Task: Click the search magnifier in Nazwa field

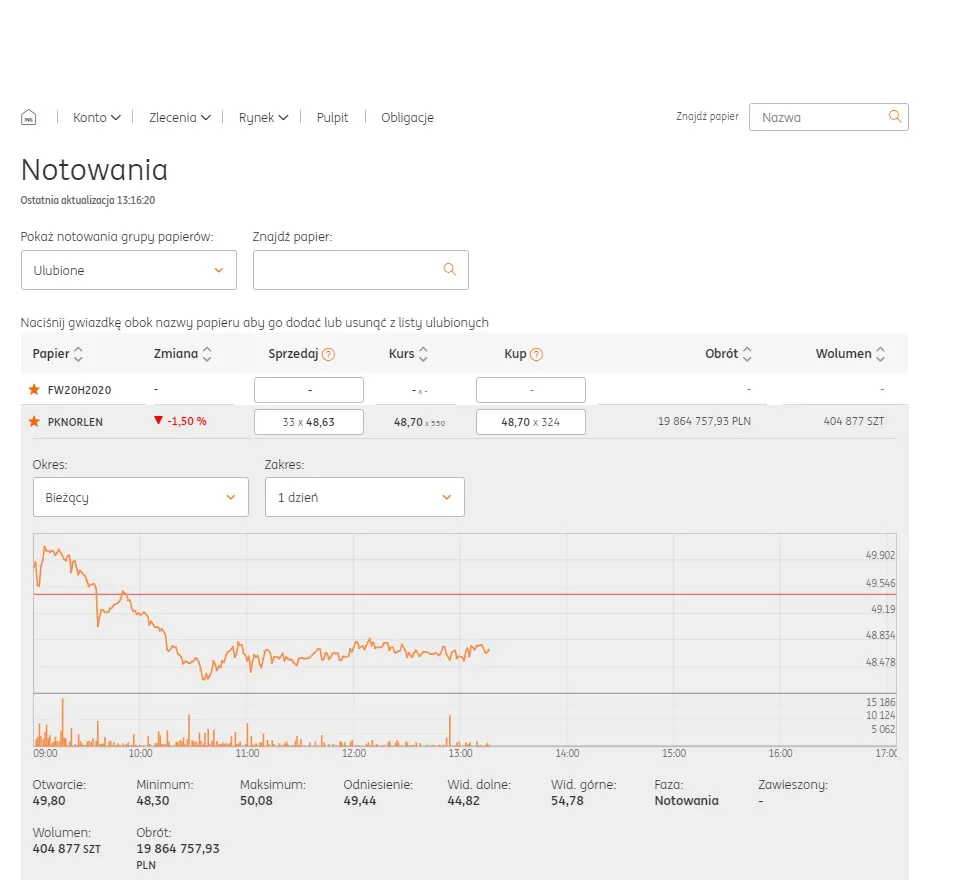Action: (895, 116)
